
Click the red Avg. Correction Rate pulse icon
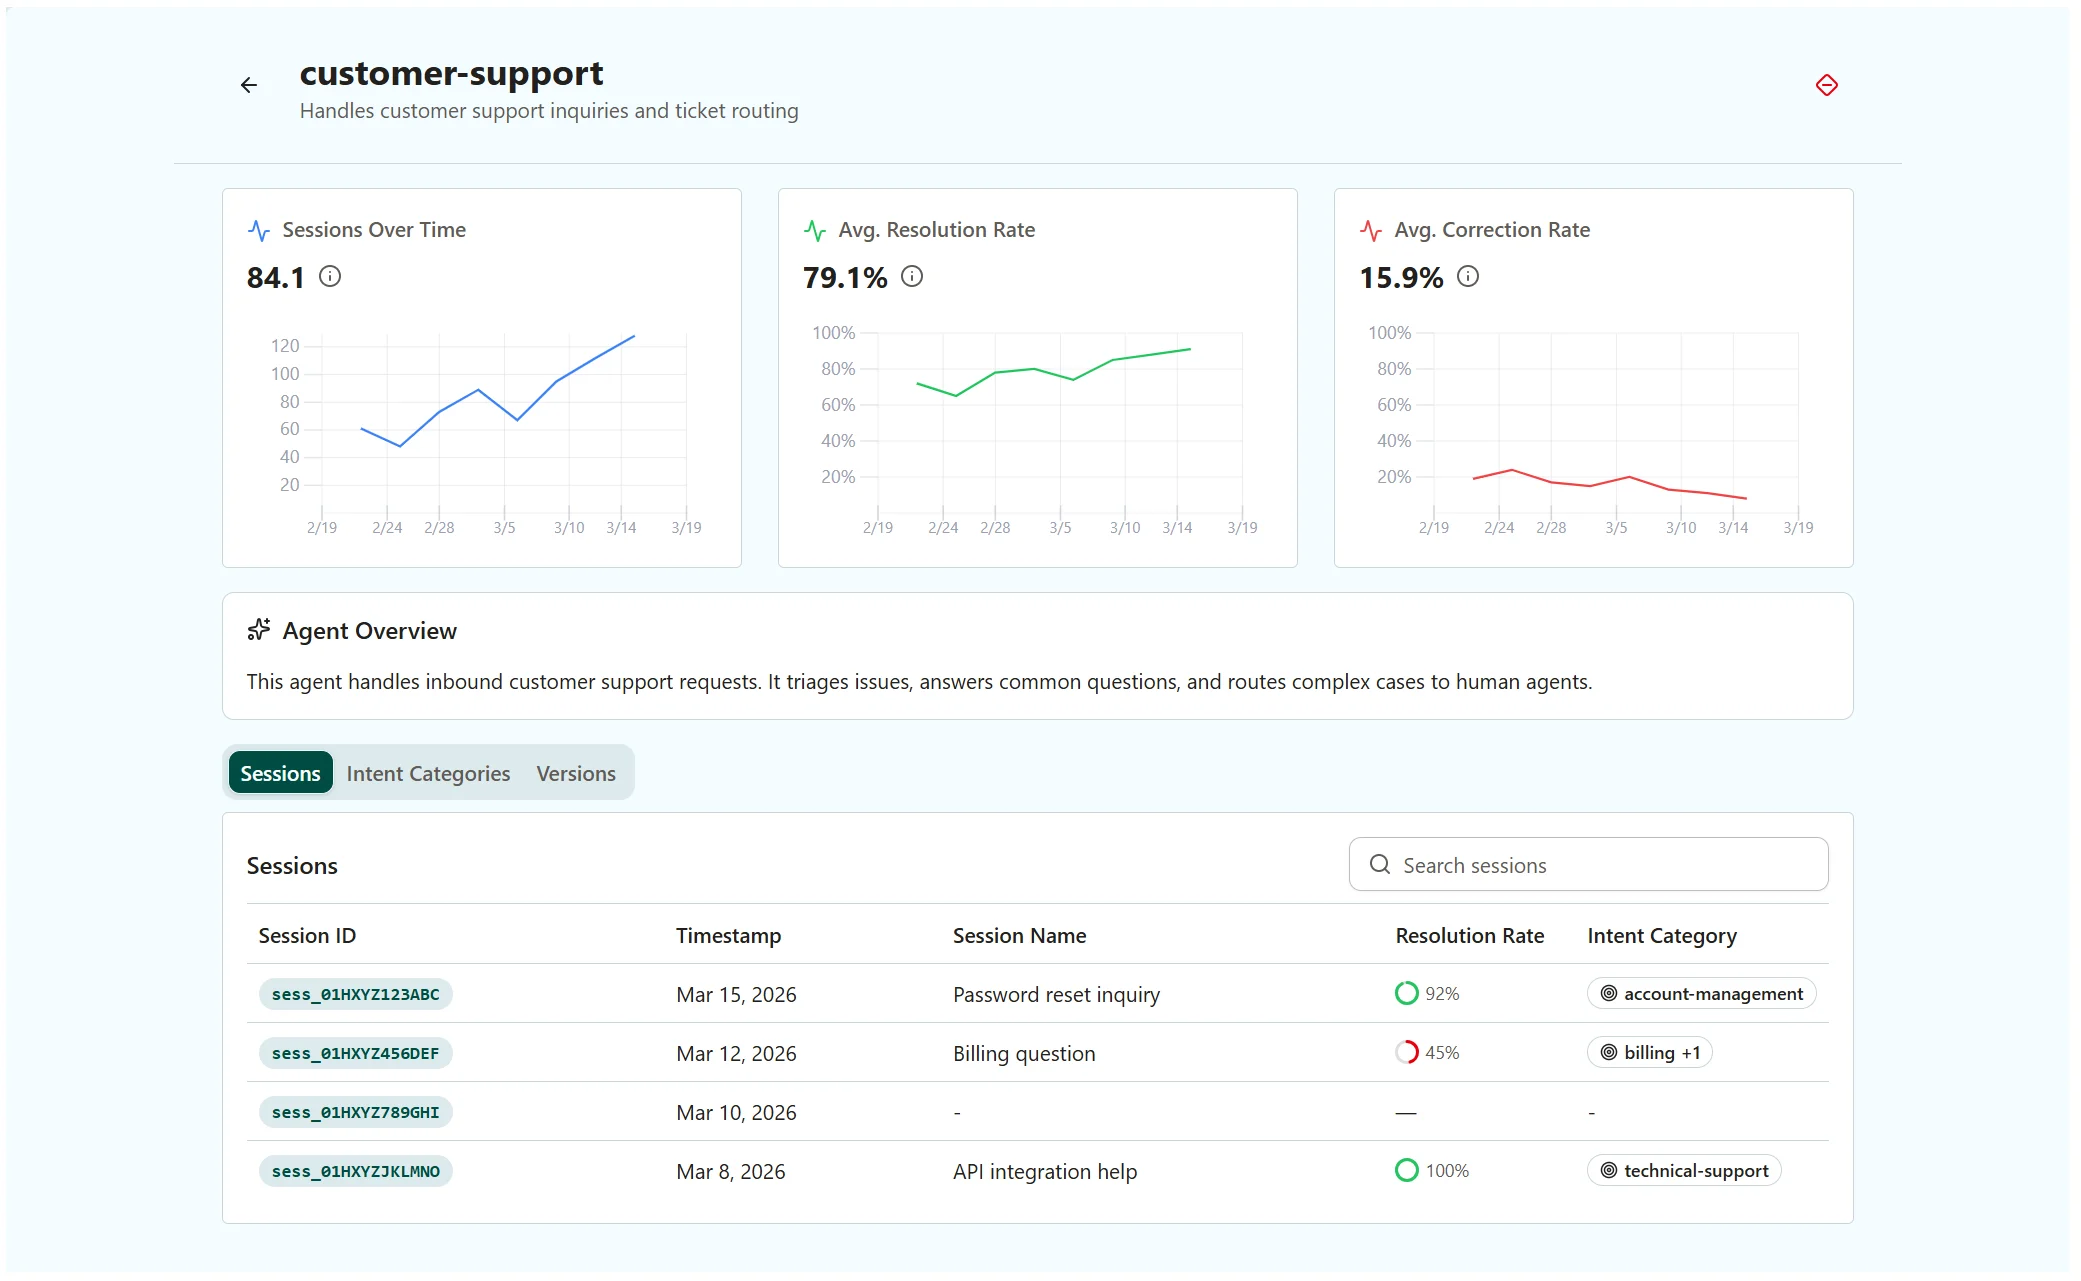tap(1371, 231)
